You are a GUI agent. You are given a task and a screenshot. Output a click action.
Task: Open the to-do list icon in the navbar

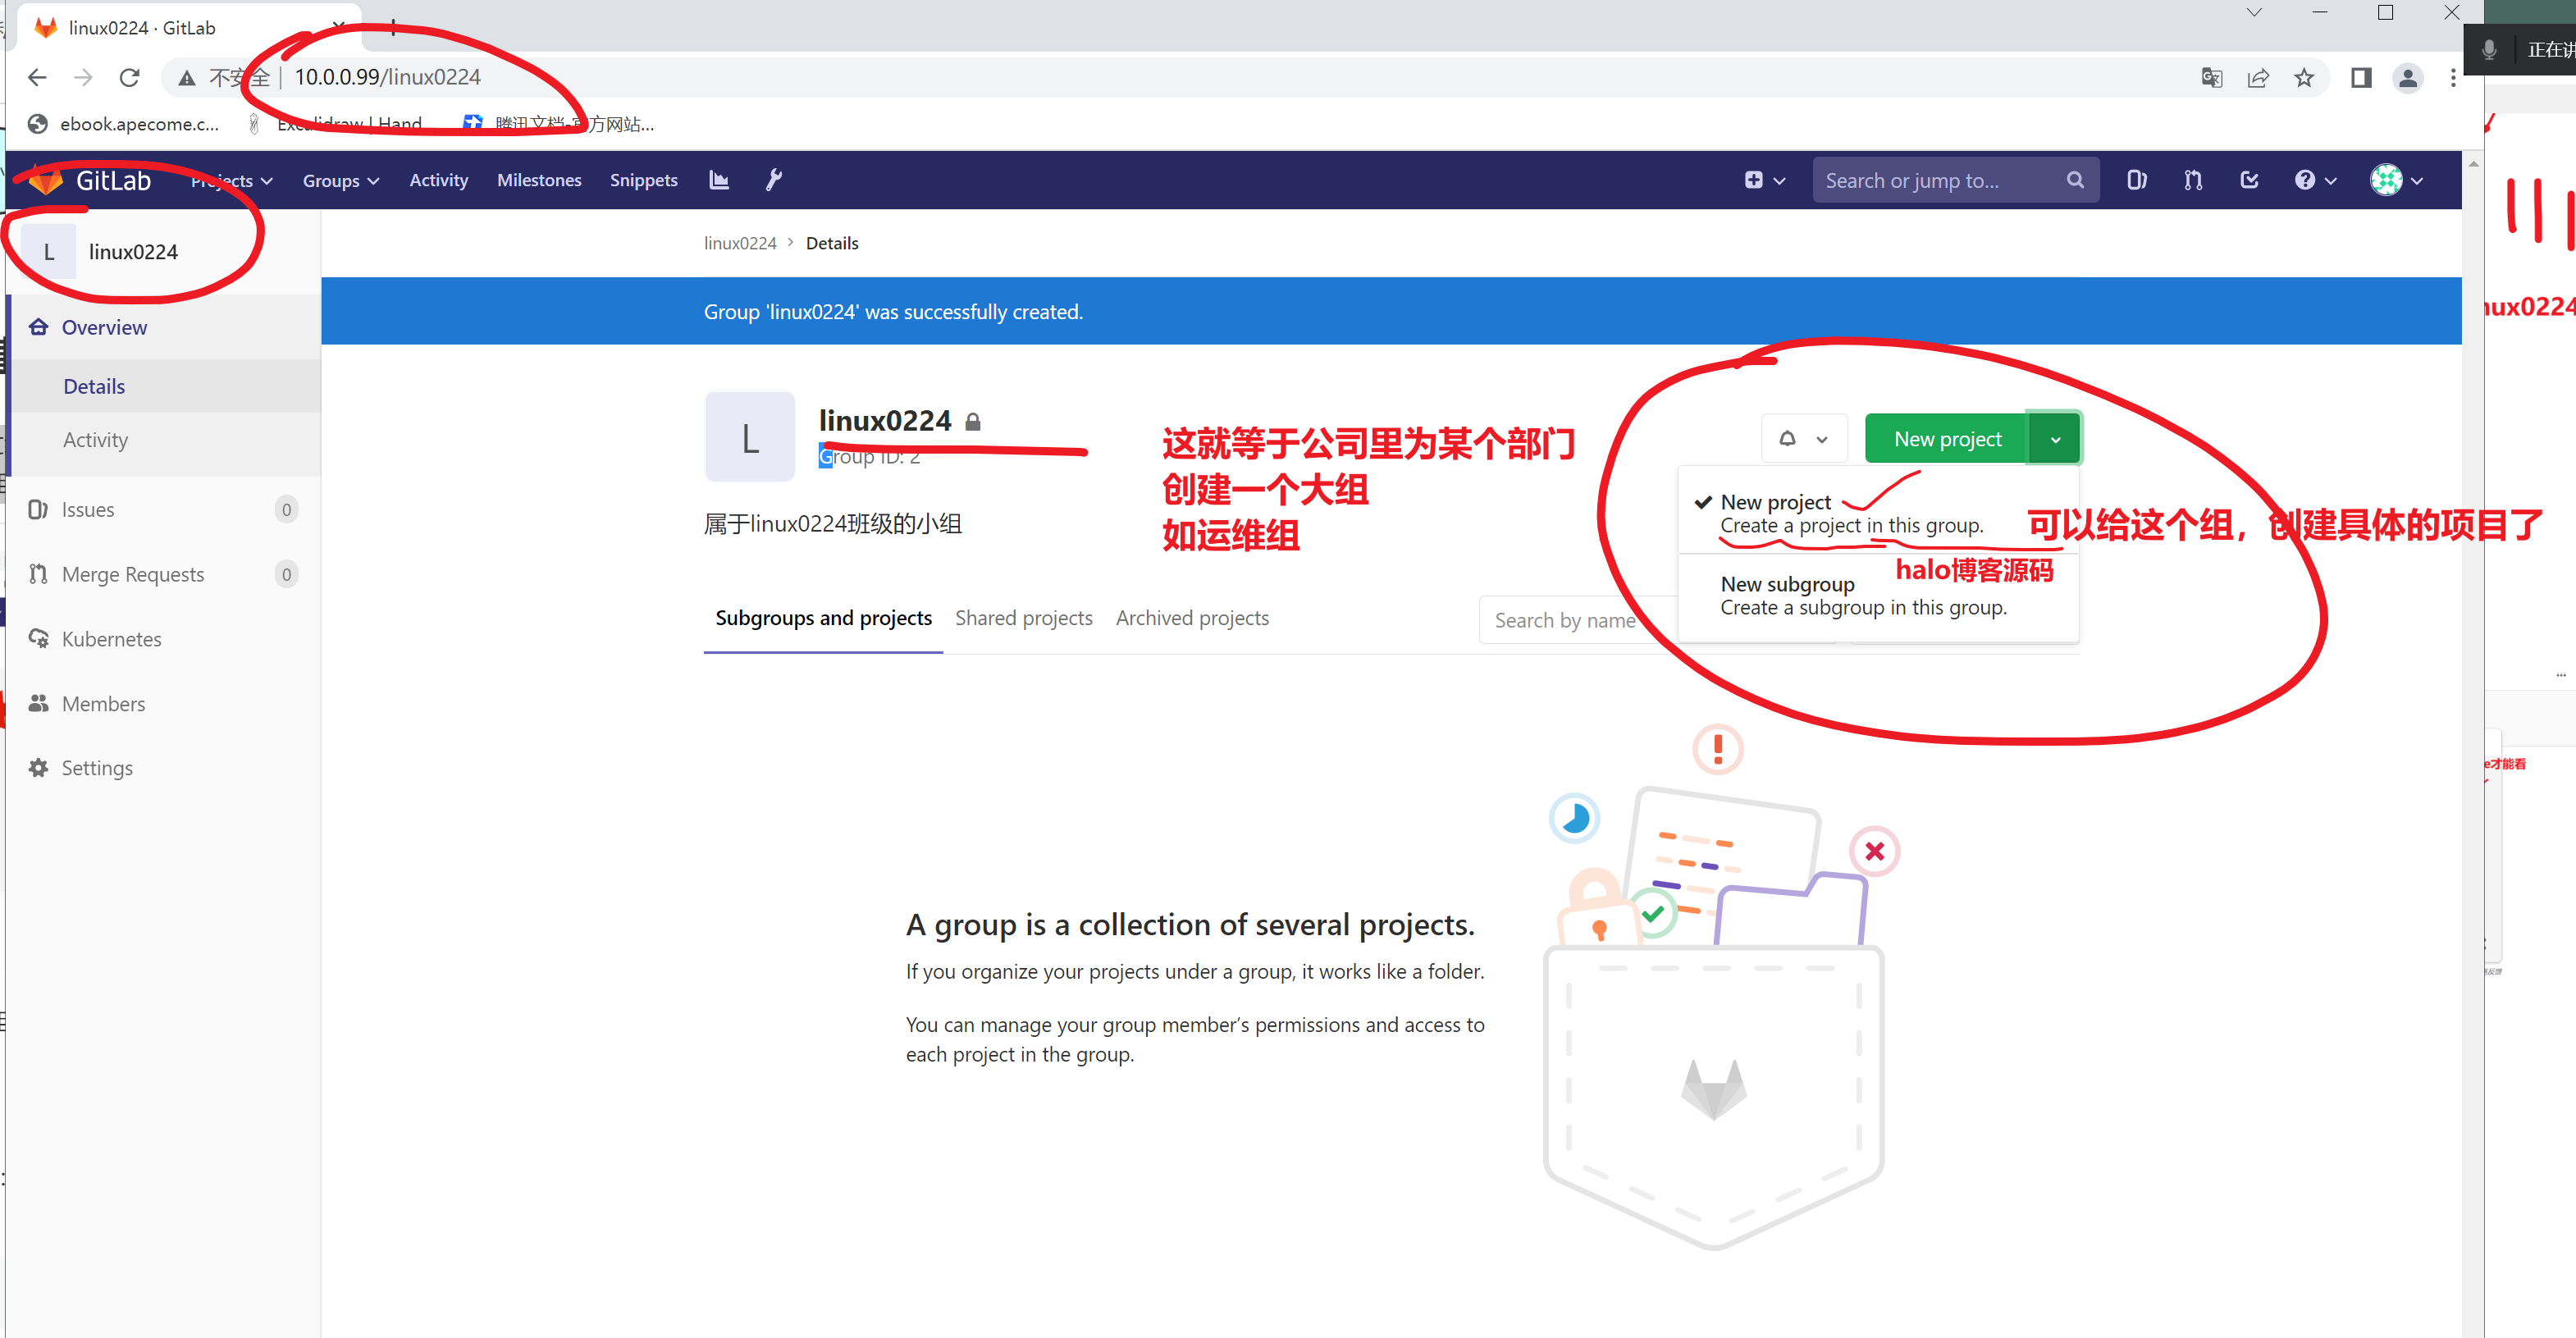point(2249,180)
